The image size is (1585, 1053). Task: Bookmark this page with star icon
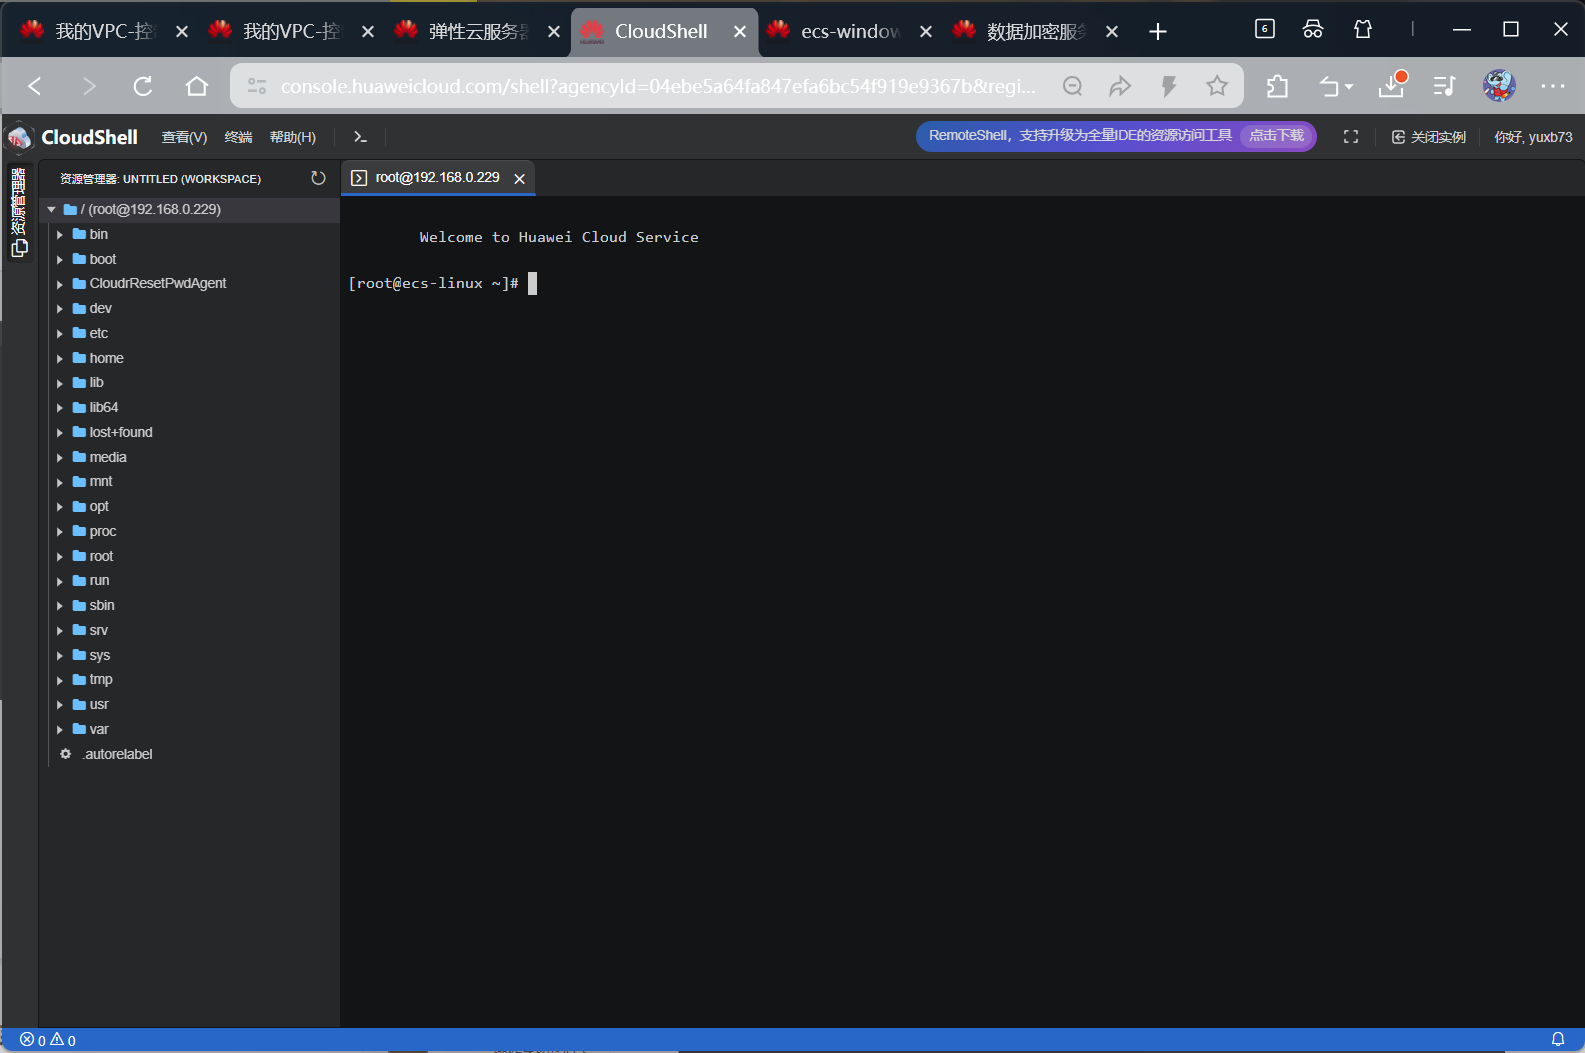click(1217, 86)
